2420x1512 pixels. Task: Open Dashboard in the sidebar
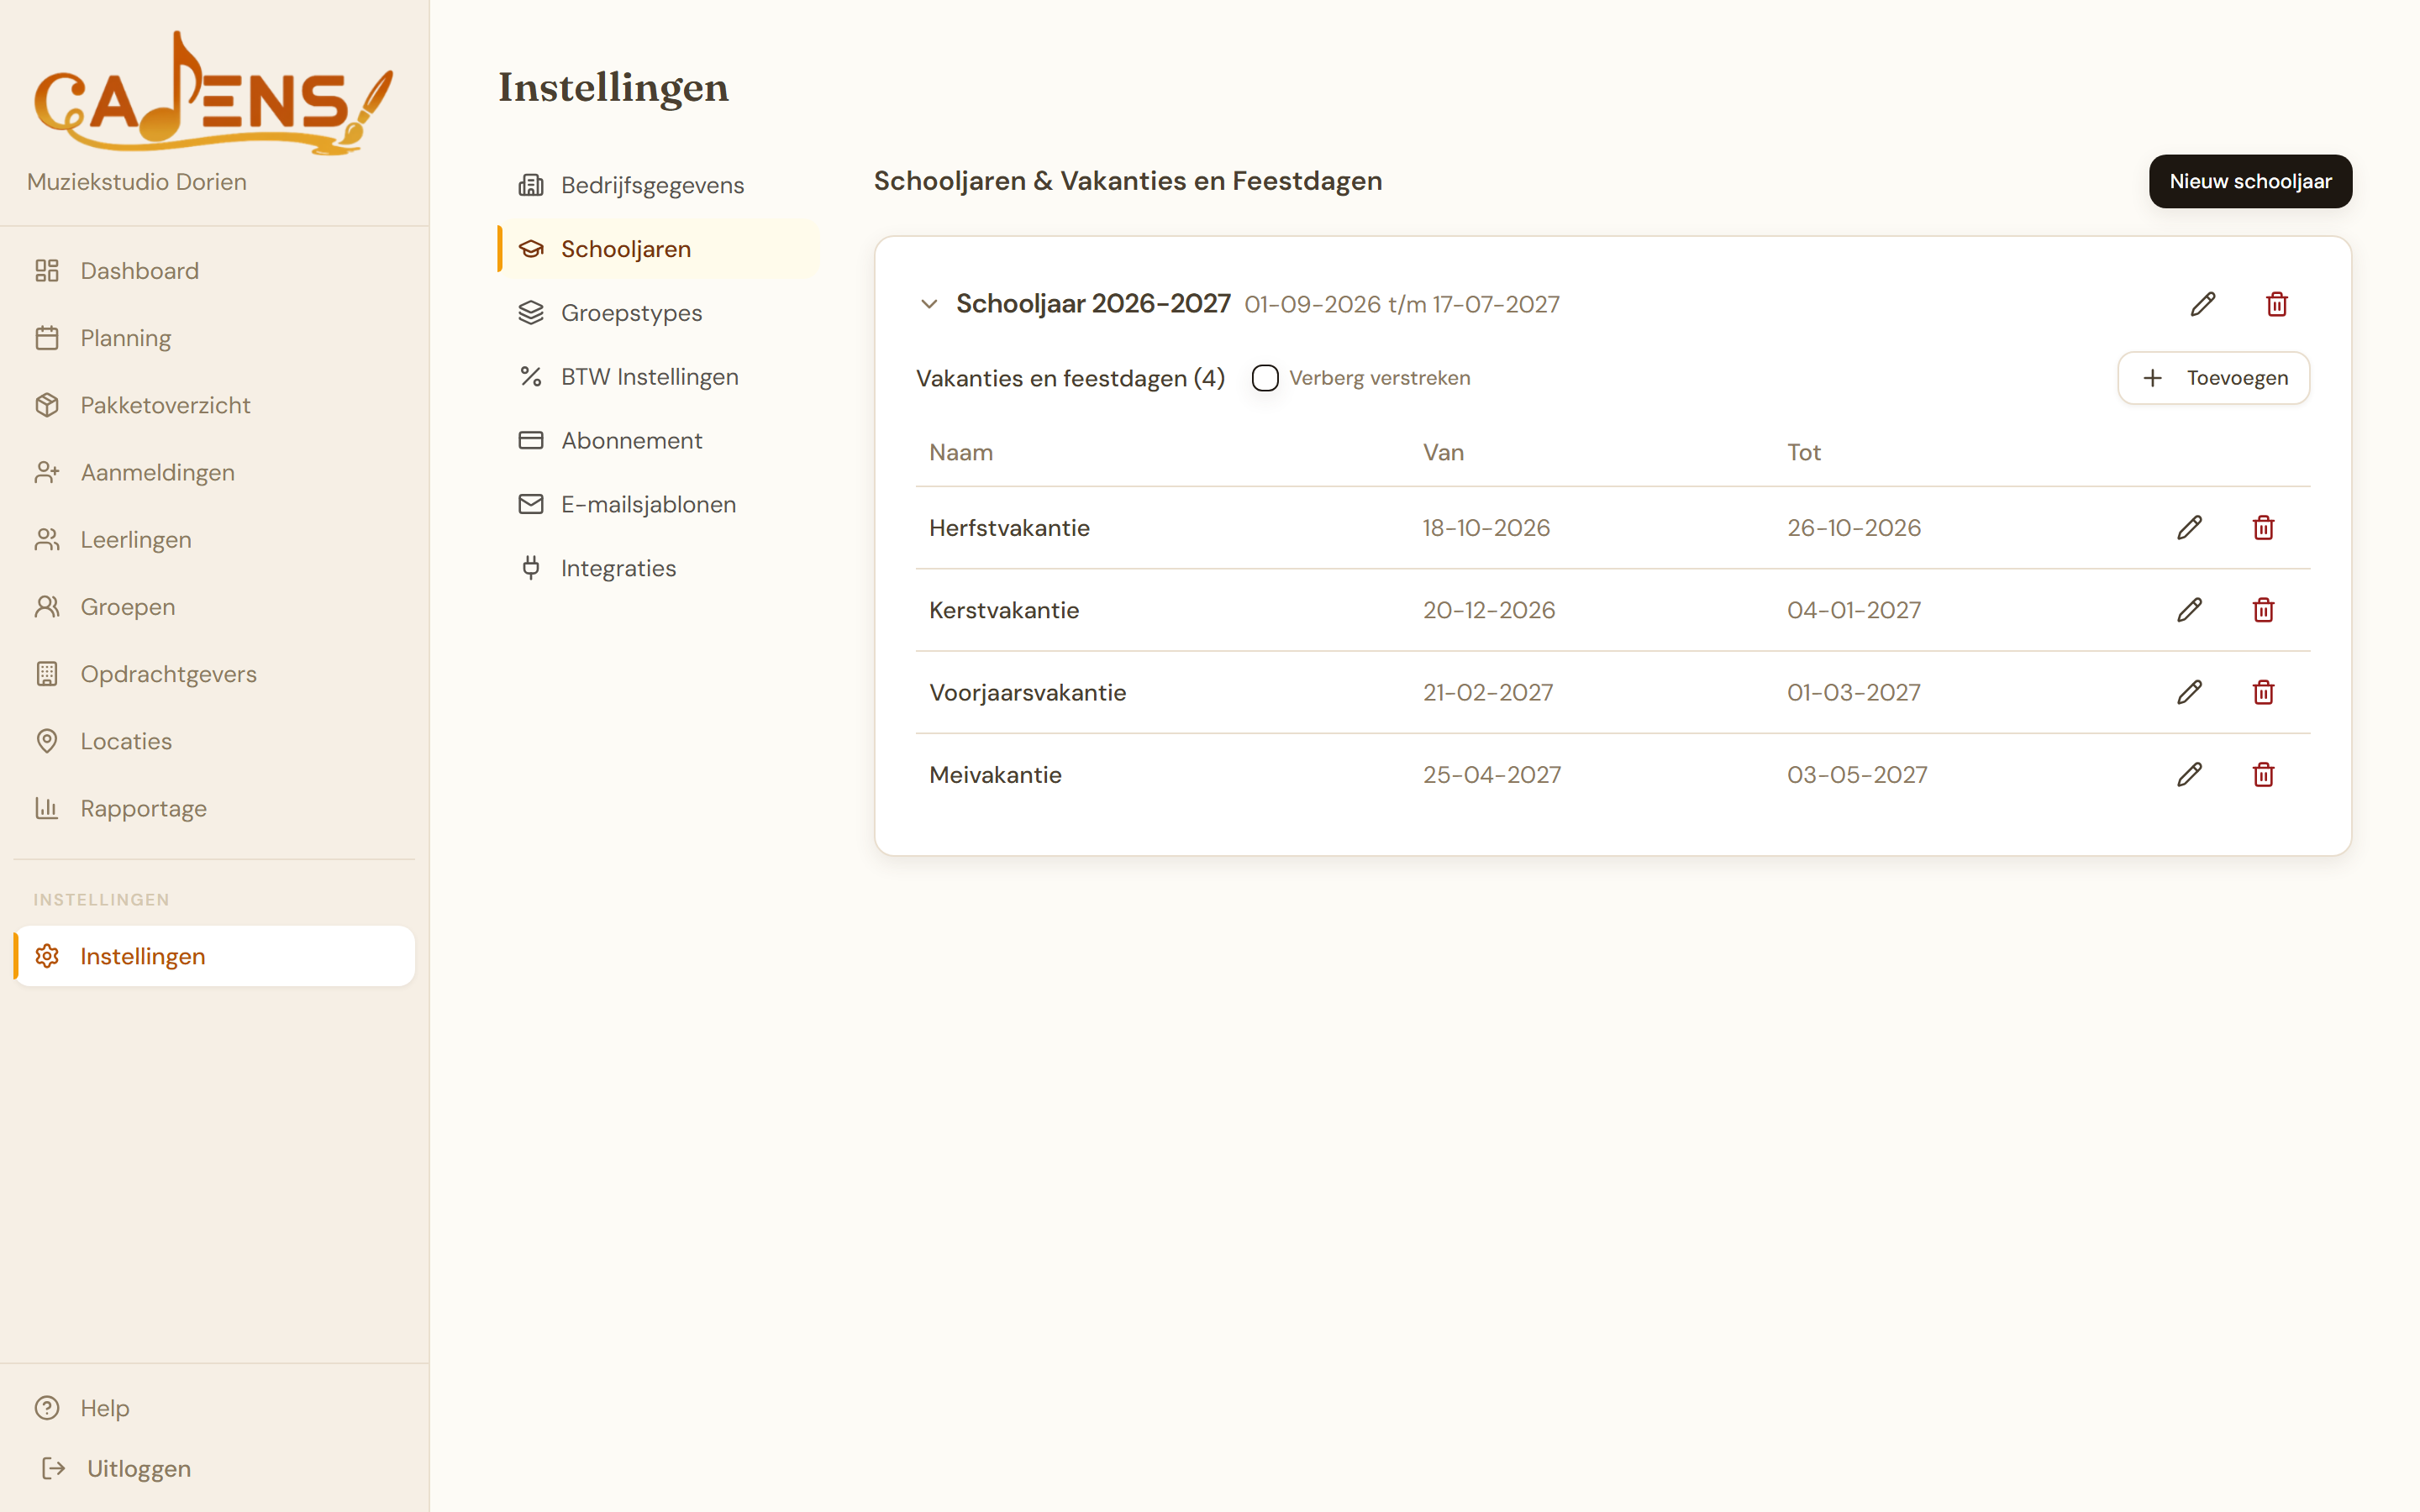pos(214,271)
